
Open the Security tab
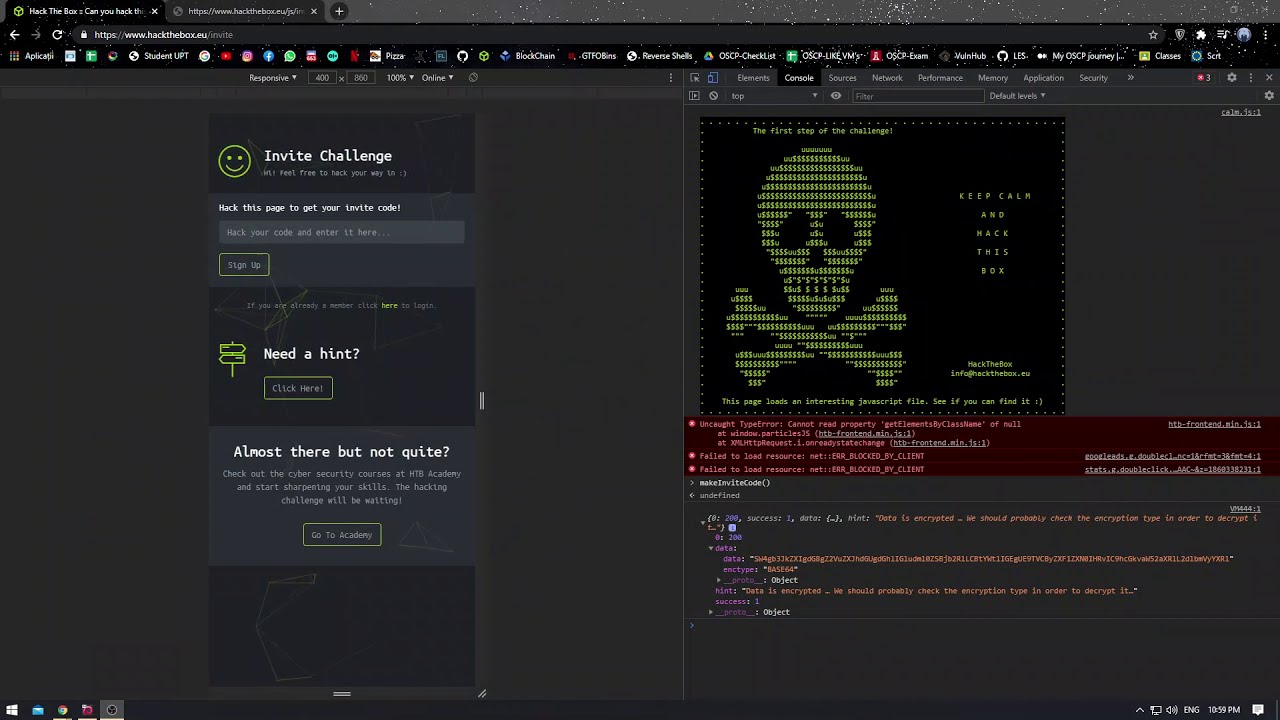(x=1093, y=78)
